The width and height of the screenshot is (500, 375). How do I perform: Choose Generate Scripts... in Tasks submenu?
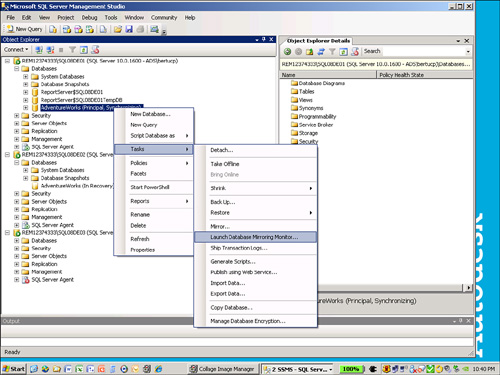click(x=255, y=262)
